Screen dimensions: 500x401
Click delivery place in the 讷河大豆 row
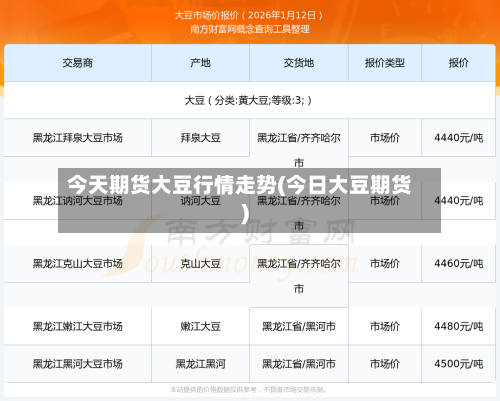coord(299,213)
